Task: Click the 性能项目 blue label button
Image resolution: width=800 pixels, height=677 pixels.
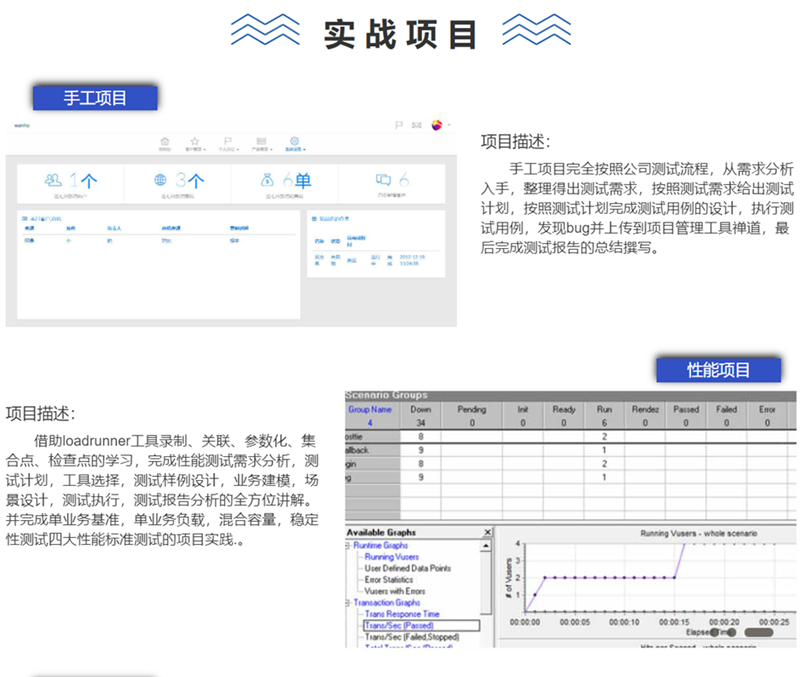Action: [x=718, y=370]
